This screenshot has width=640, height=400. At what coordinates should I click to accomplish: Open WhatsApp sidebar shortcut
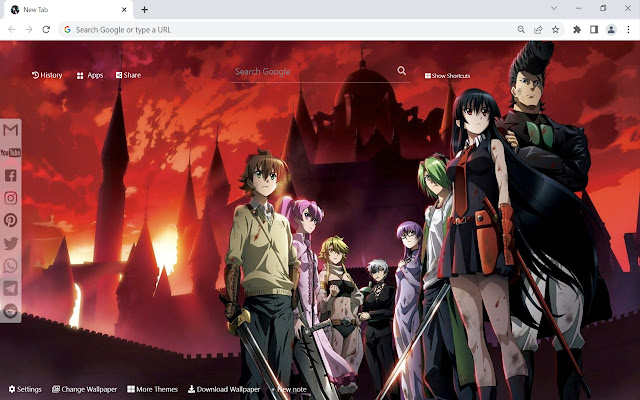(x=11, y=266)
